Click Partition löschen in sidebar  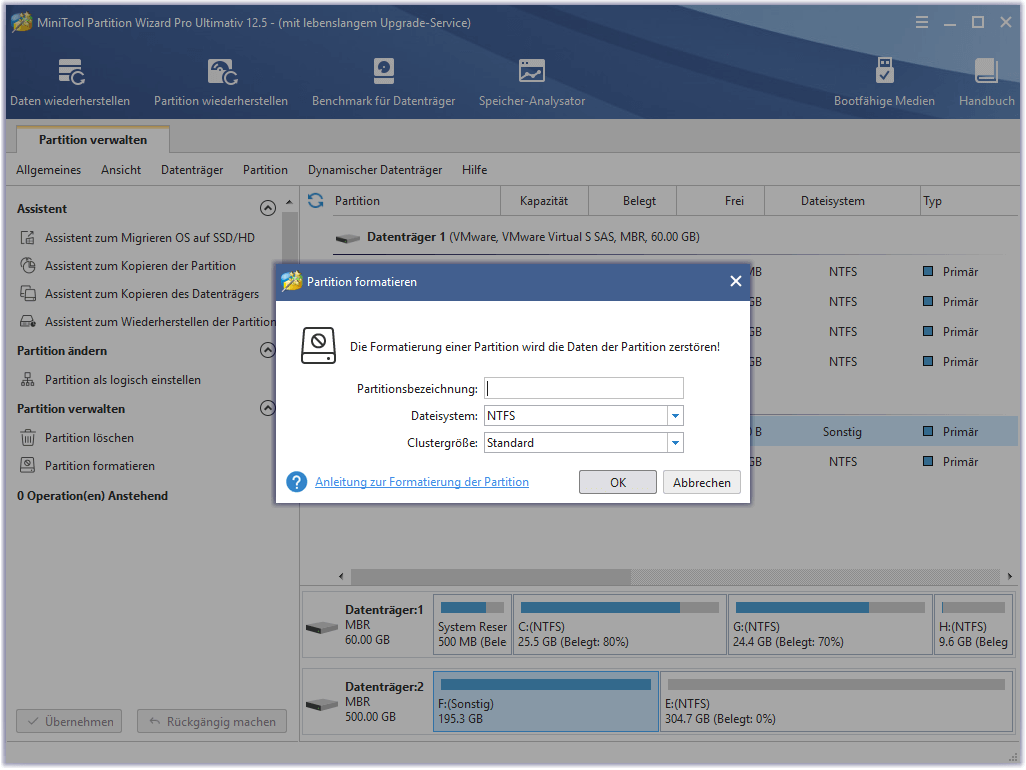click(x=89, y=438)
